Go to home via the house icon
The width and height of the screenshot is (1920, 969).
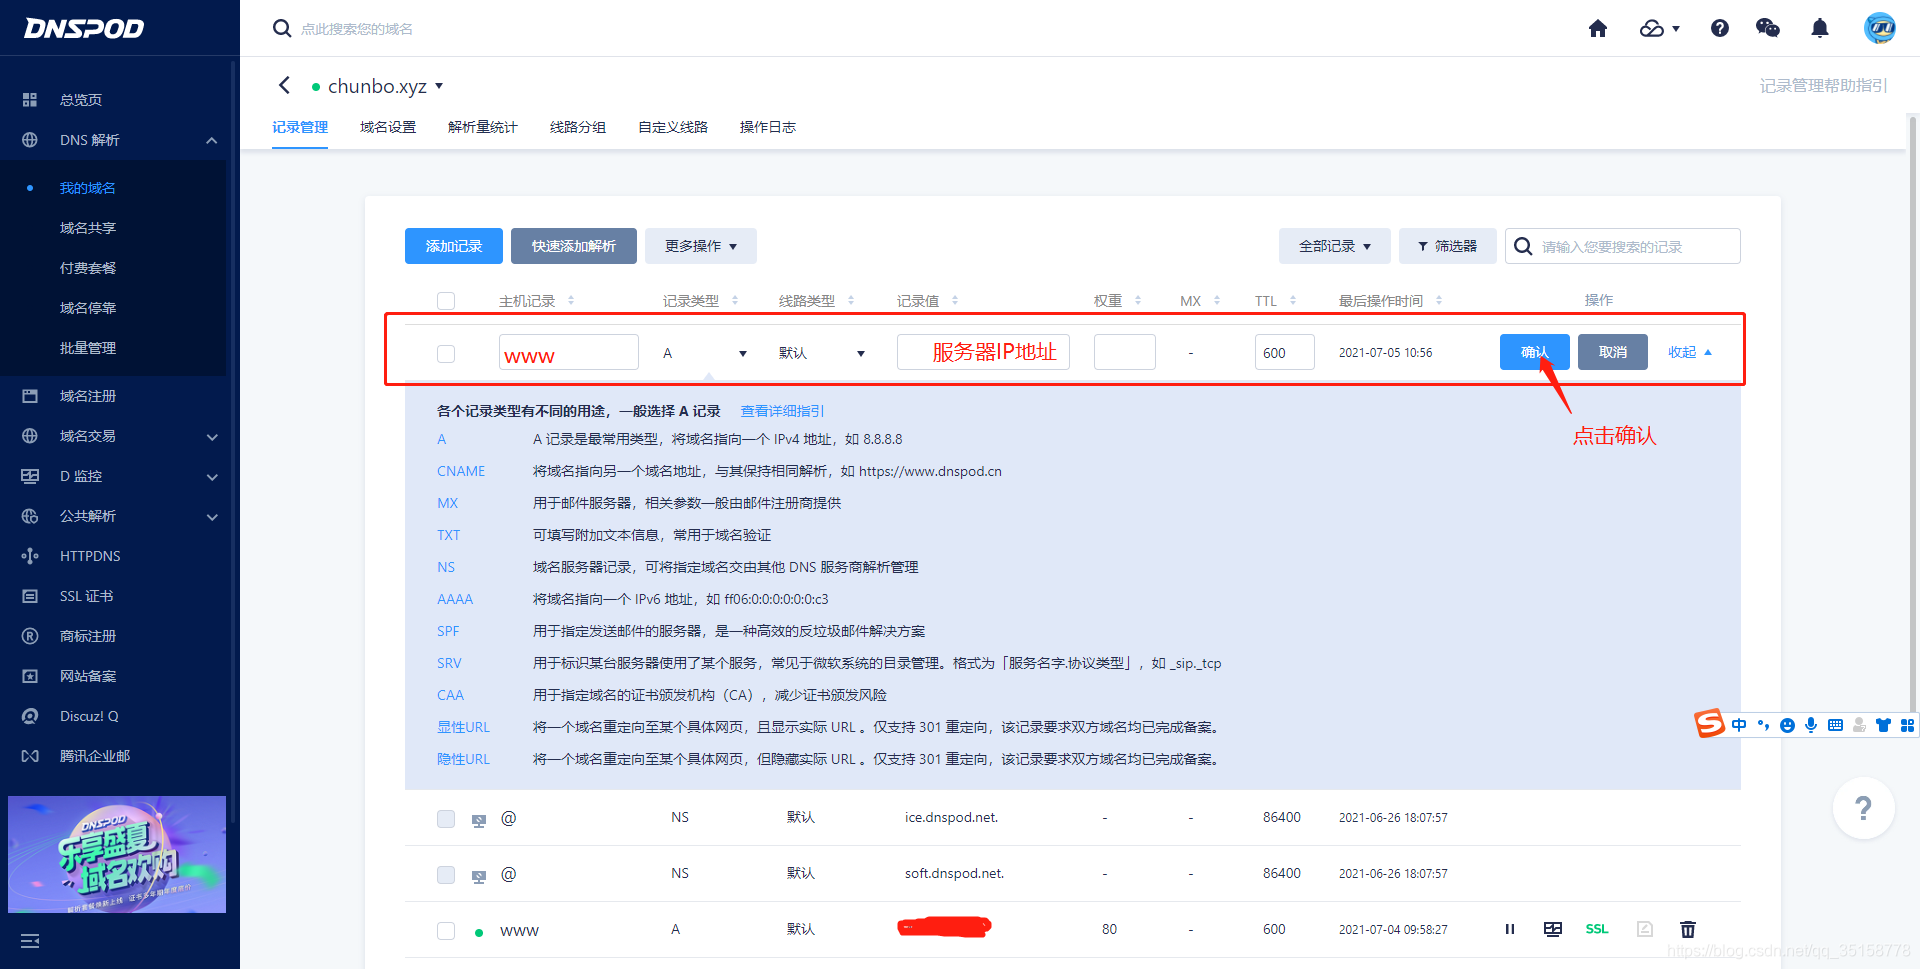[1598, 28]
